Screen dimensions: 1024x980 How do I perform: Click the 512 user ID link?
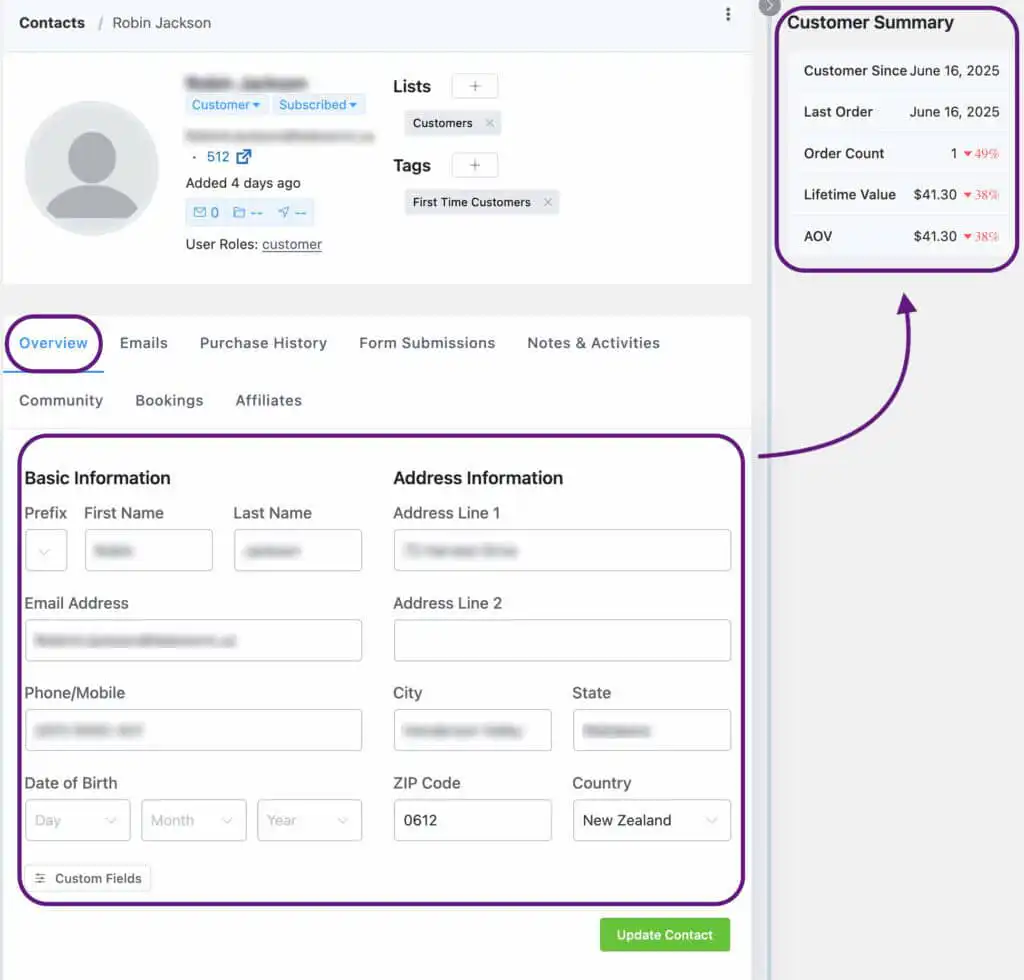pyautogui.click(x=218, y=157)
